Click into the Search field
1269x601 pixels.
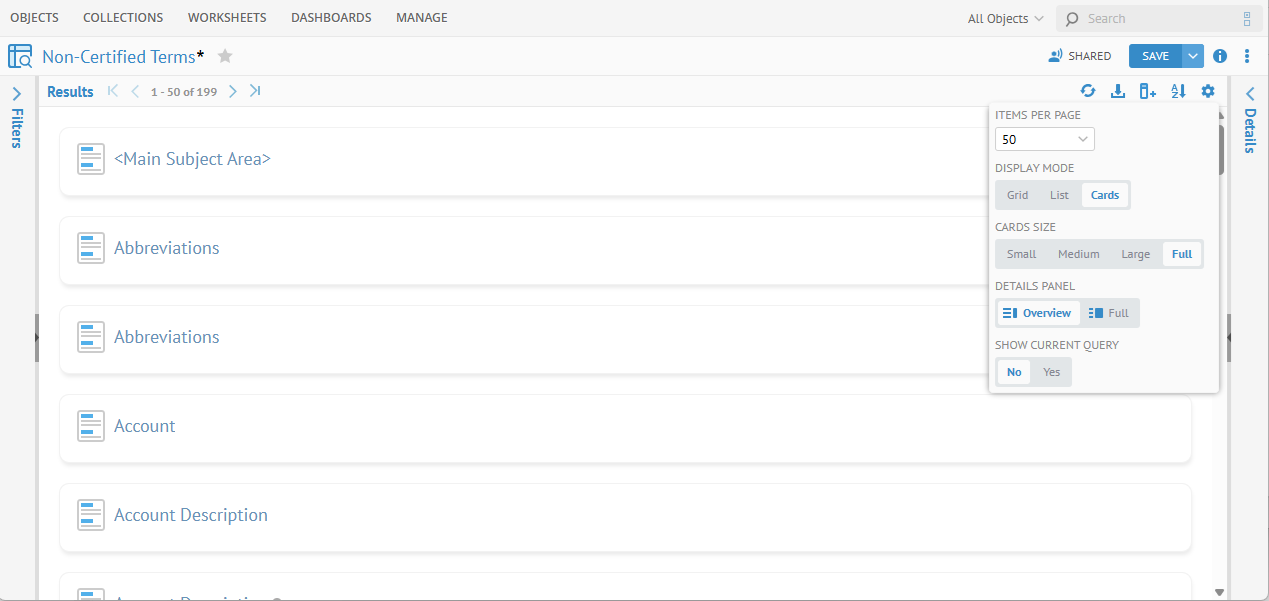pyautogui.click(x=1160, y=18)
